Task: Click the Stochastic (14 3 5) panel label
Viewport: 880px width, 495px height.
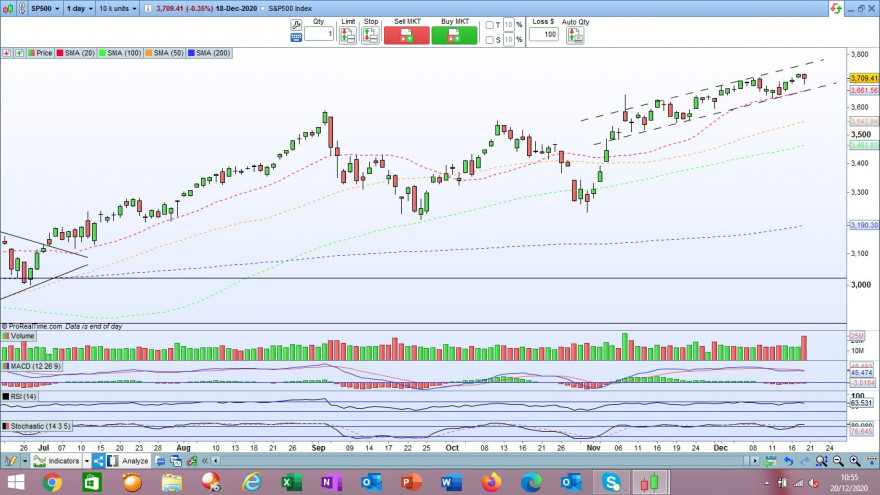Action: pyautogui.click(x=36, y=426)
